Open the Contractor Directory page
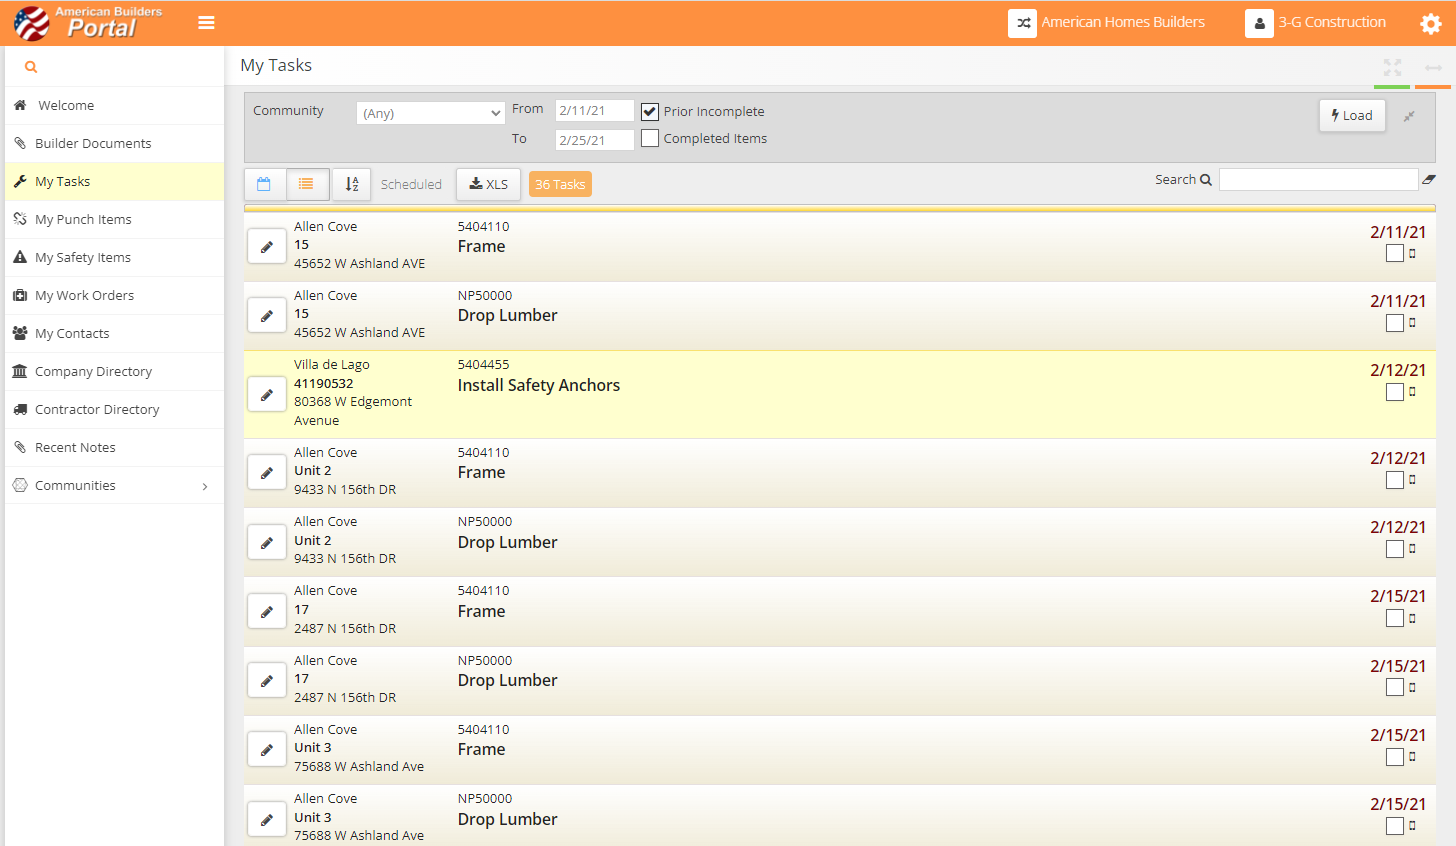This screenshot has width=1456, height=846. tap(97, 409)
